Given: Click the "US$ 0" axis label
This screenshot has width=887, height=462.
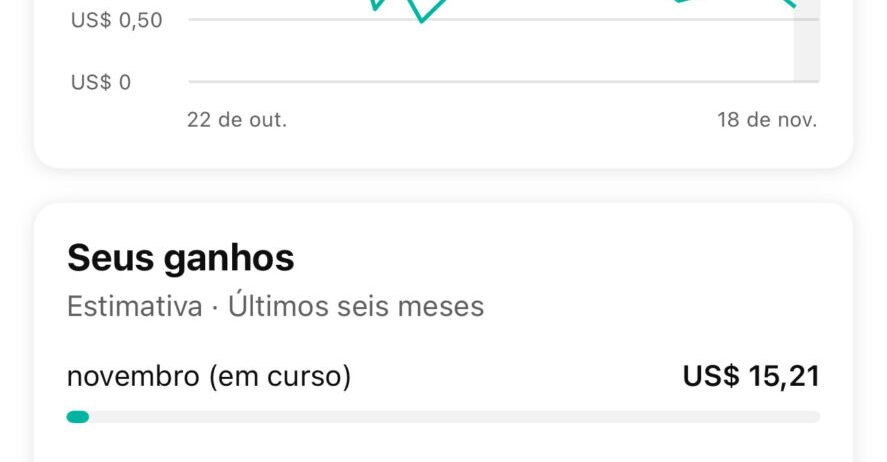Looking at the screenshot, I should (101, 83).
